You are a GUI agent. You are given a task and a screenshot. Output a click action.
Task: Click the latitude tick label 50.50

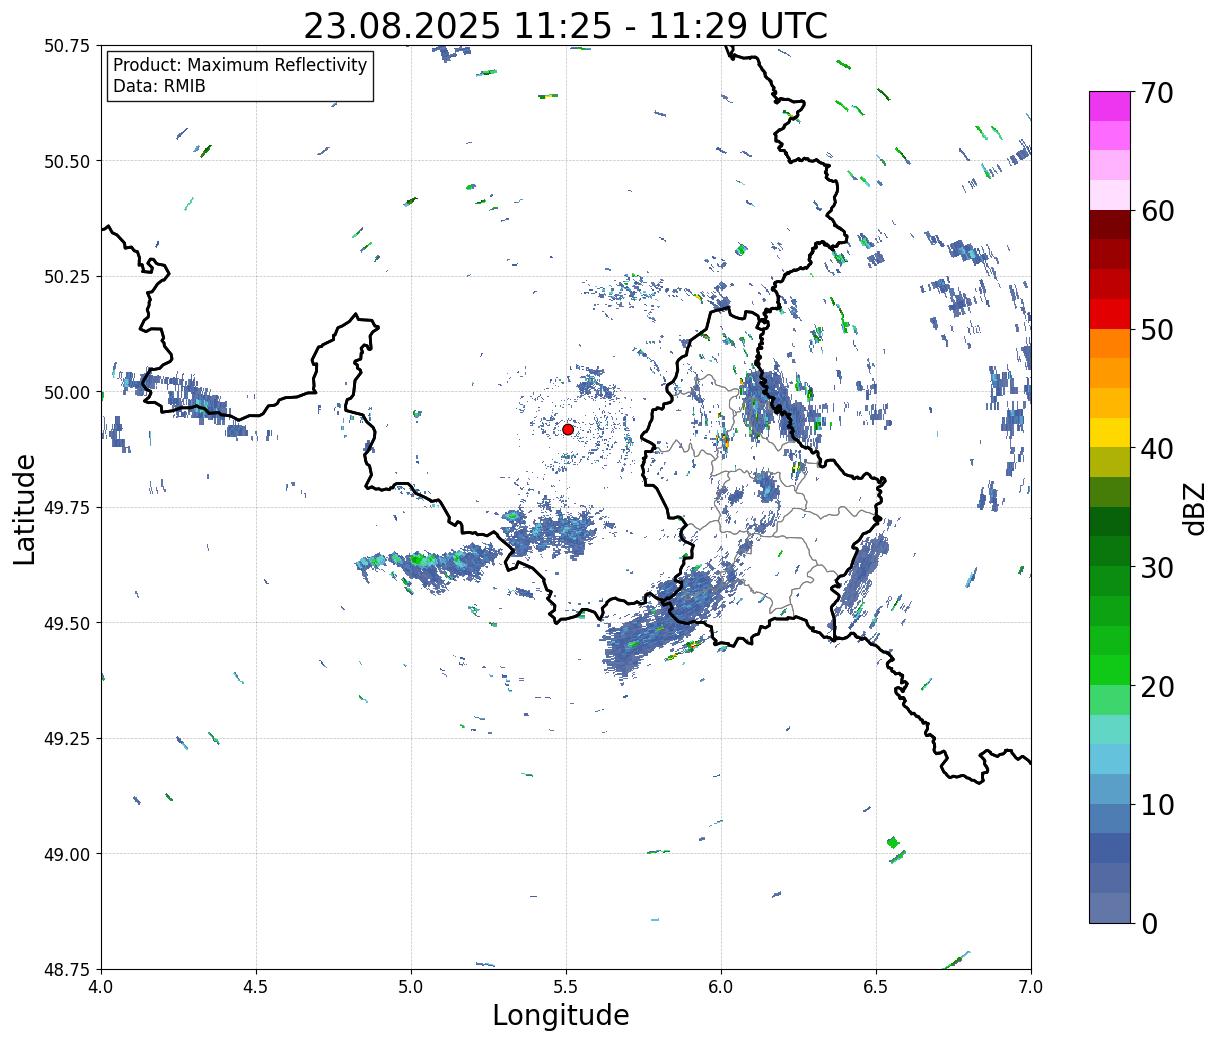(x=66, y=161)
